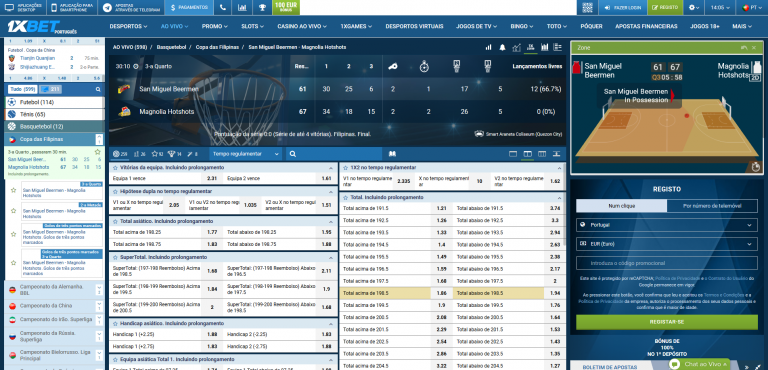This screenshot has height=370, width=768.
Task: Open the AO VIVO menu
Action: pos(172,26)
